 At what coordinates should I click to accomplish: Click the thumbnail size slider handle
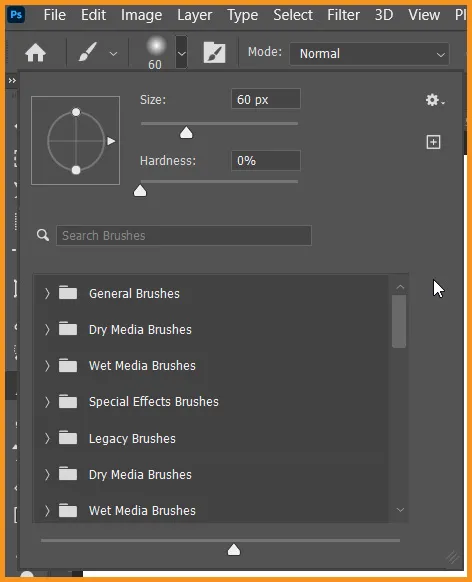pyautogui.click(x=234, y=550)
